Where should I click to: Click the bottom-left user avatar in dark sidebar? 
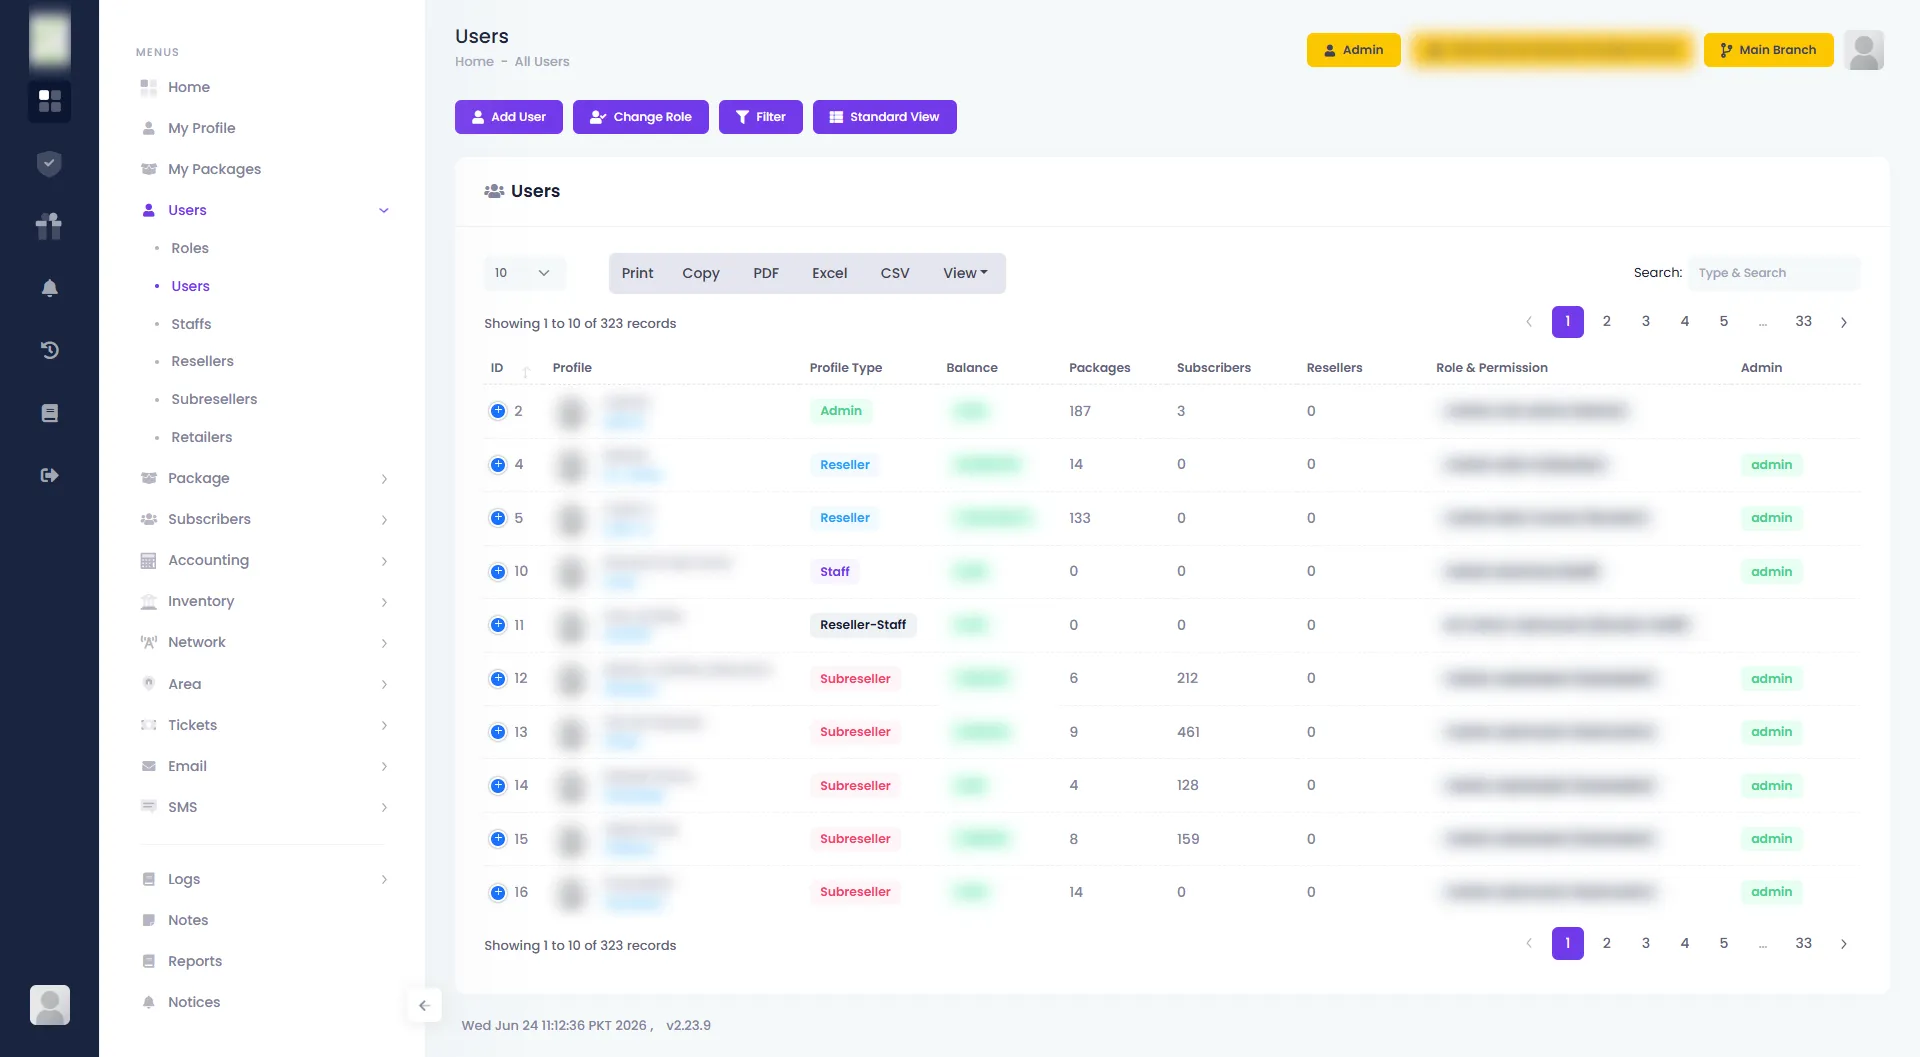(49, 1004)
